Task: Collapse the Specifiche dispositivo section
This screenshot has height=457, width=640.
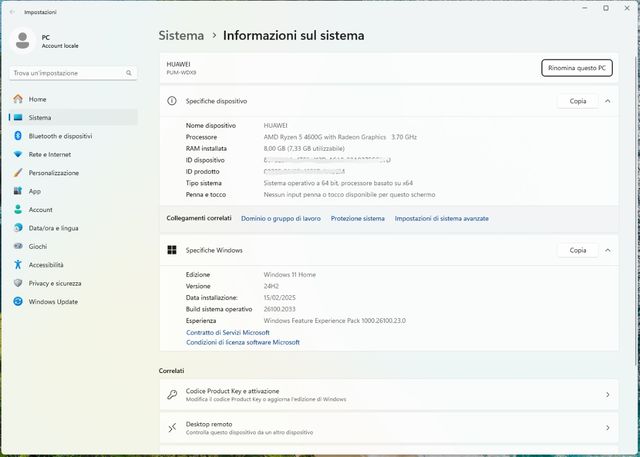Action: coord(607,101)
